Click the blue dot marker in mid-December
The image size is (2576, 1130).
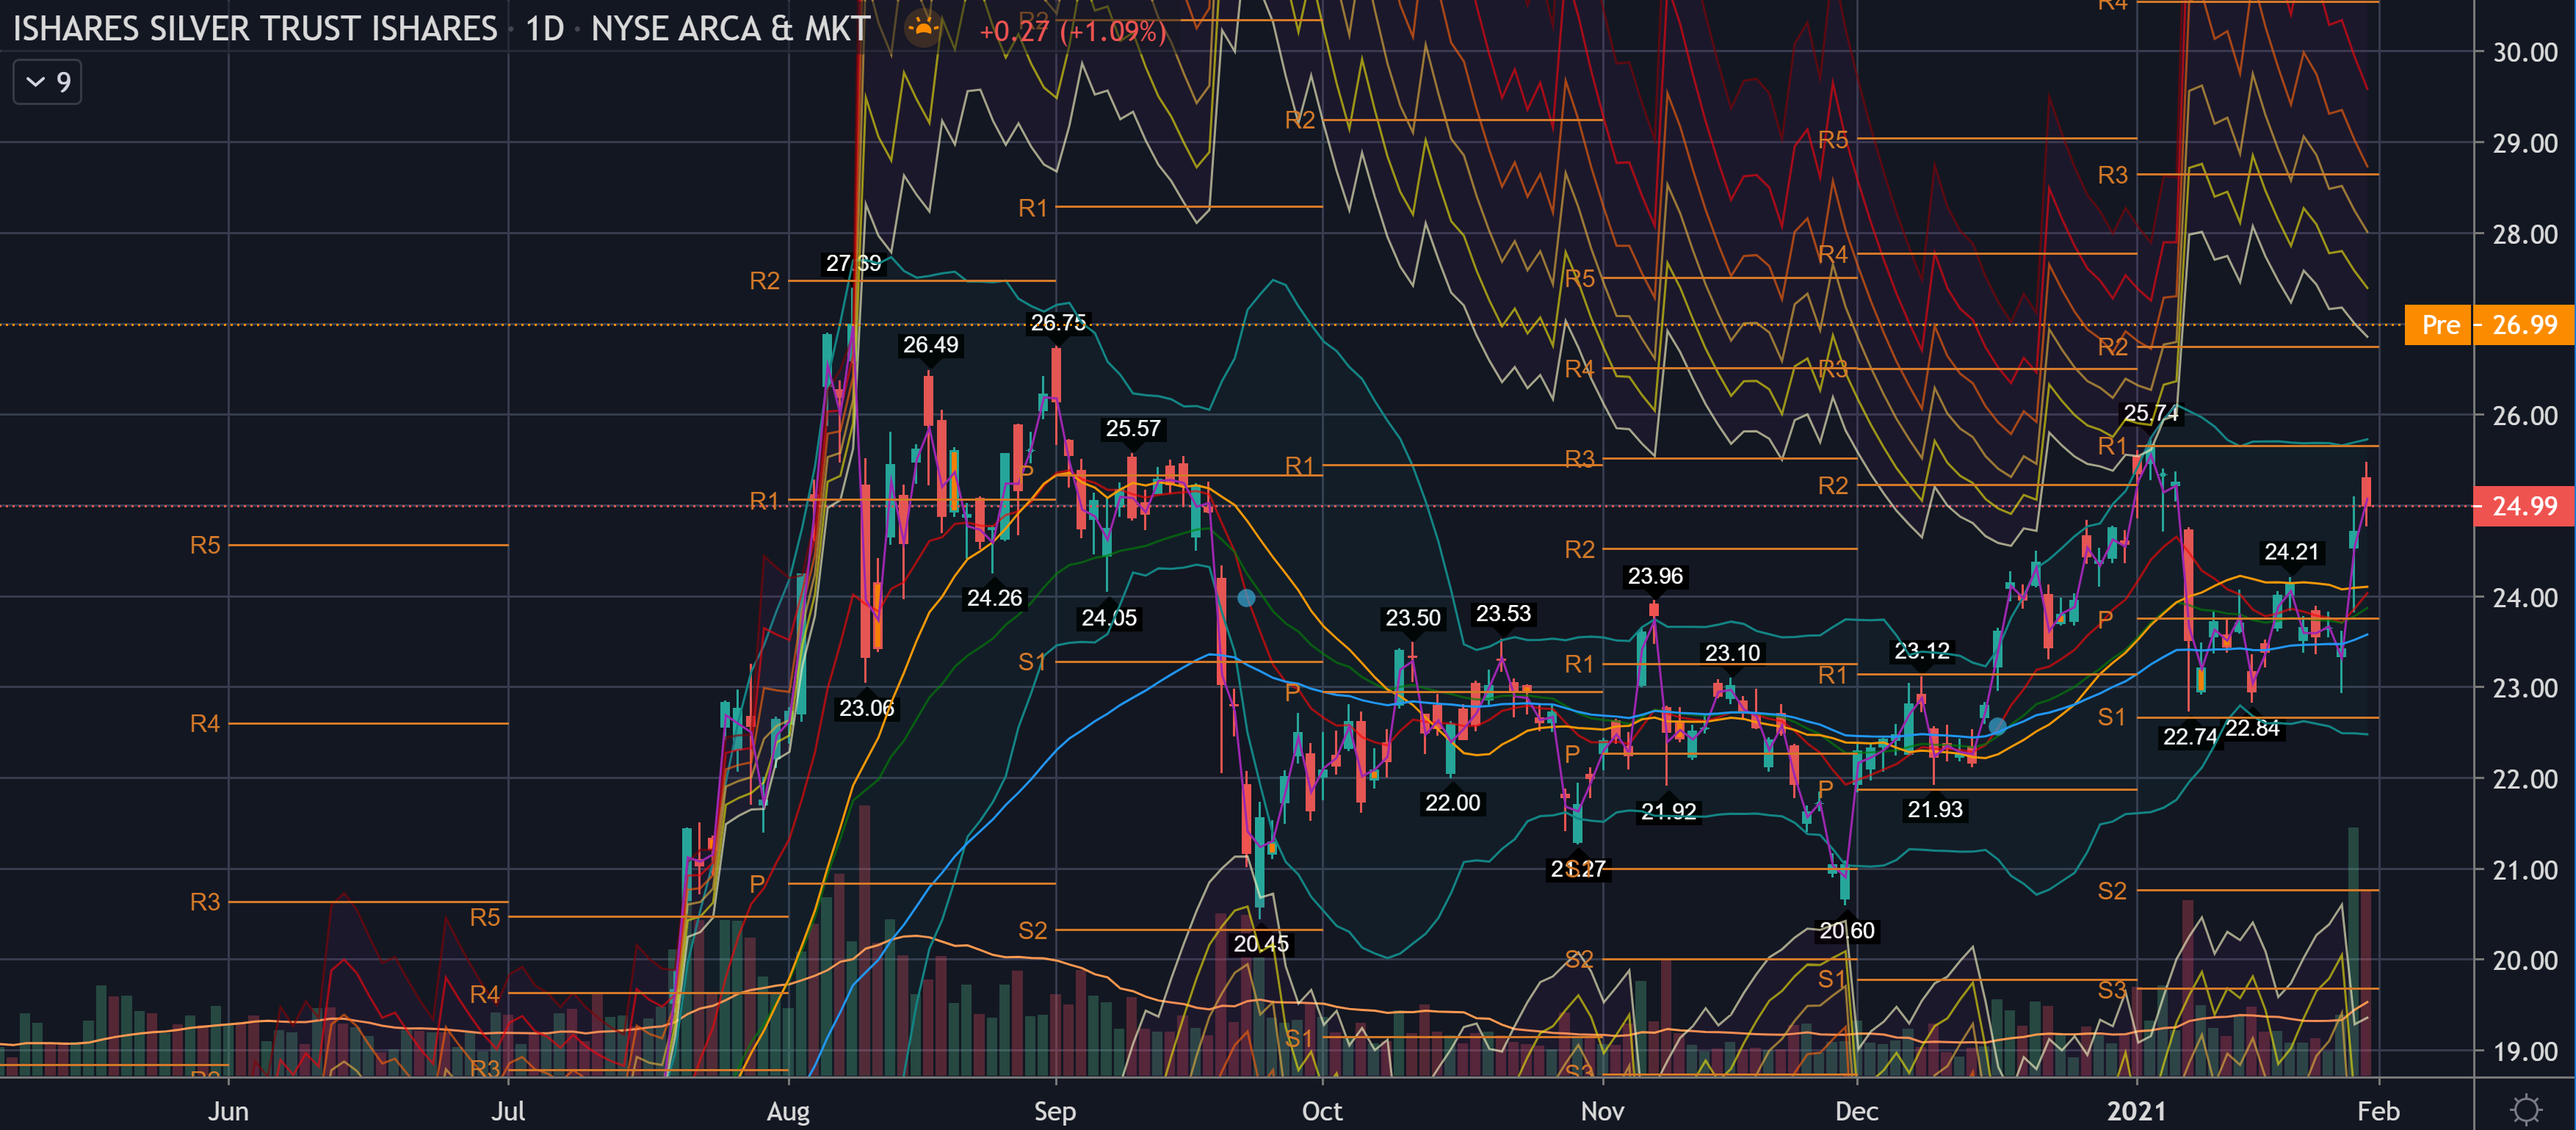1997,726
